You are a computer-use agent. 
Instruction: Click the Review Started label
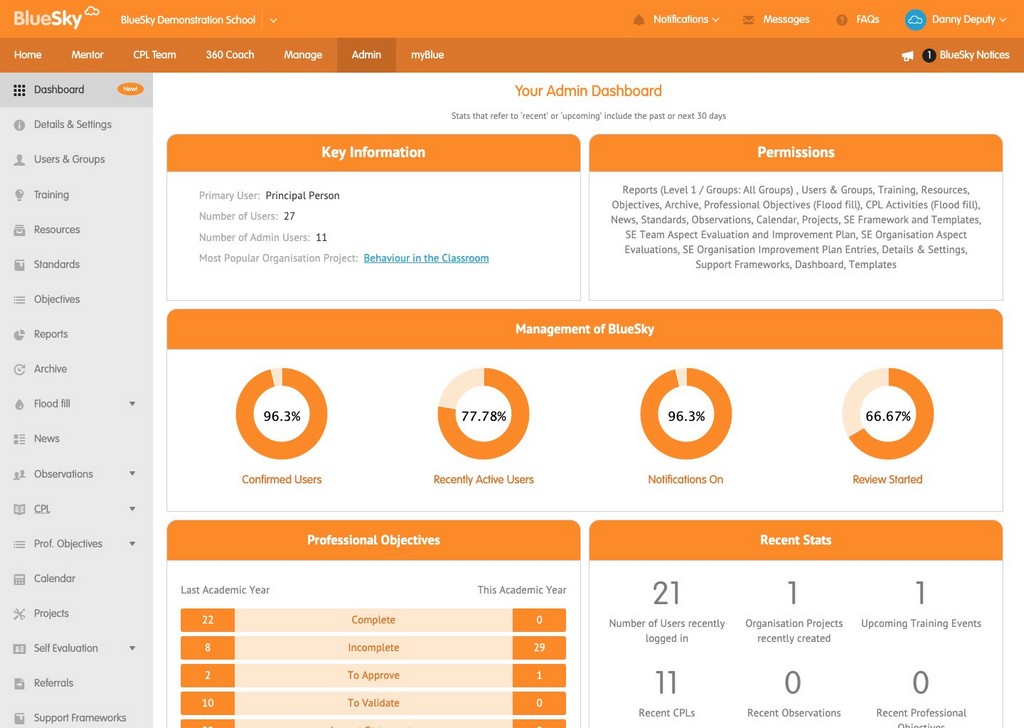pos(888,479)
